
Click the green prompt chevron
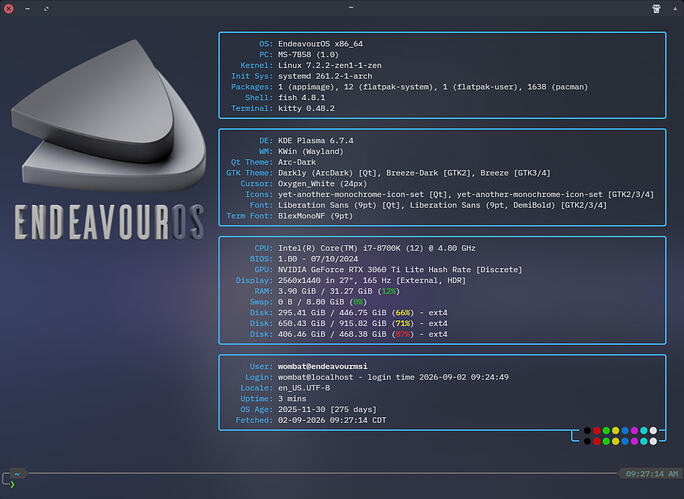[x=12, y=484]
